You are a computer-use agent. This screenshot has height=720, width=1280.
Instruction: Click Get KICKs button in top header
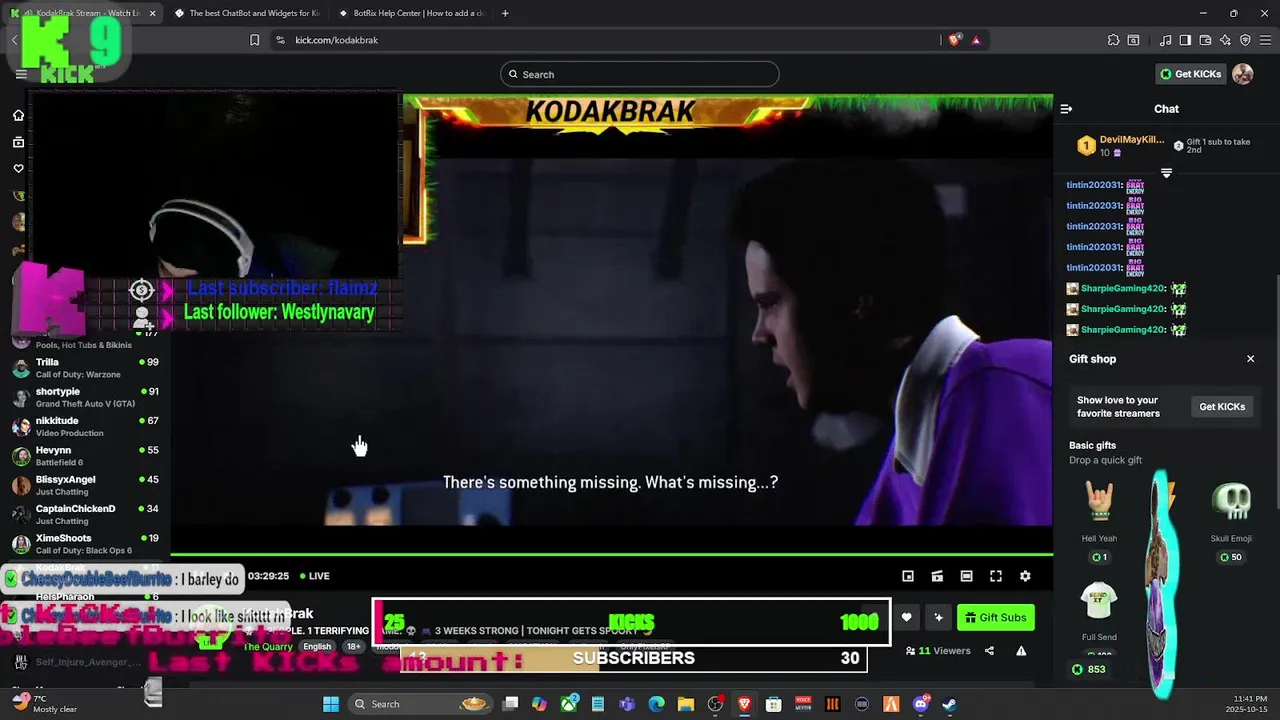[1190, 74]
